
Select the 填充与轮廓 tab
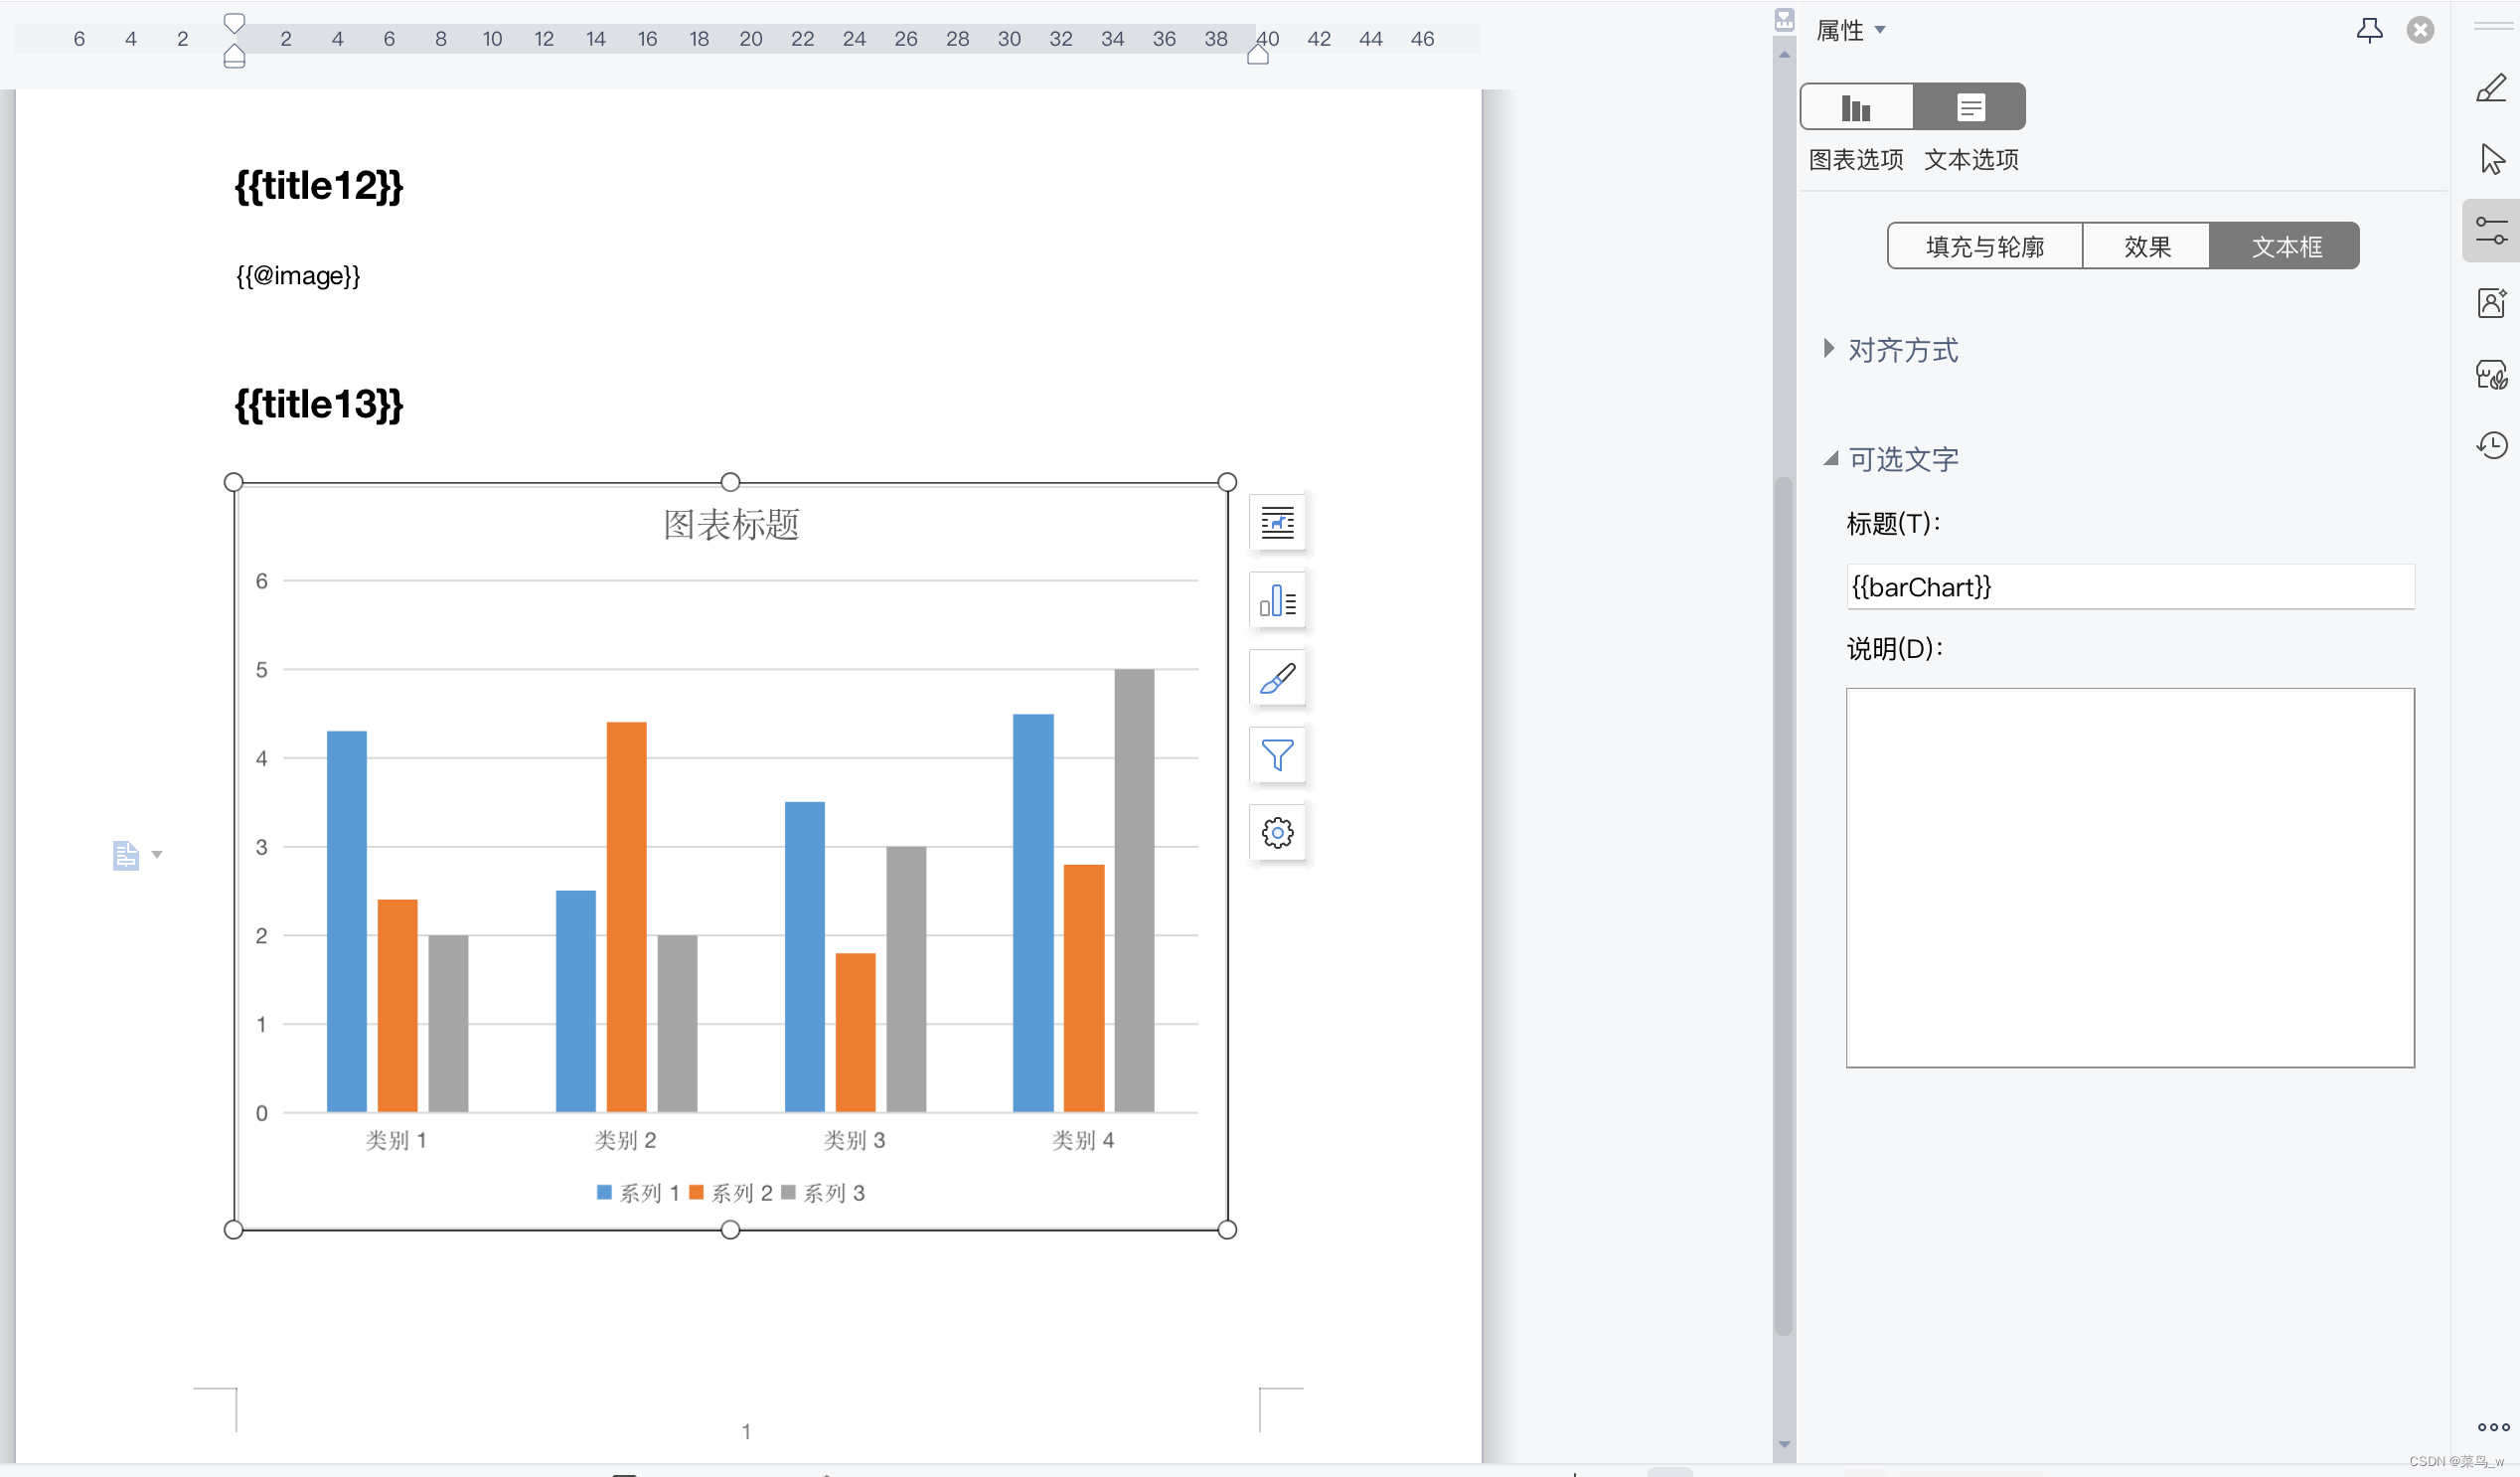(1985, 246)
